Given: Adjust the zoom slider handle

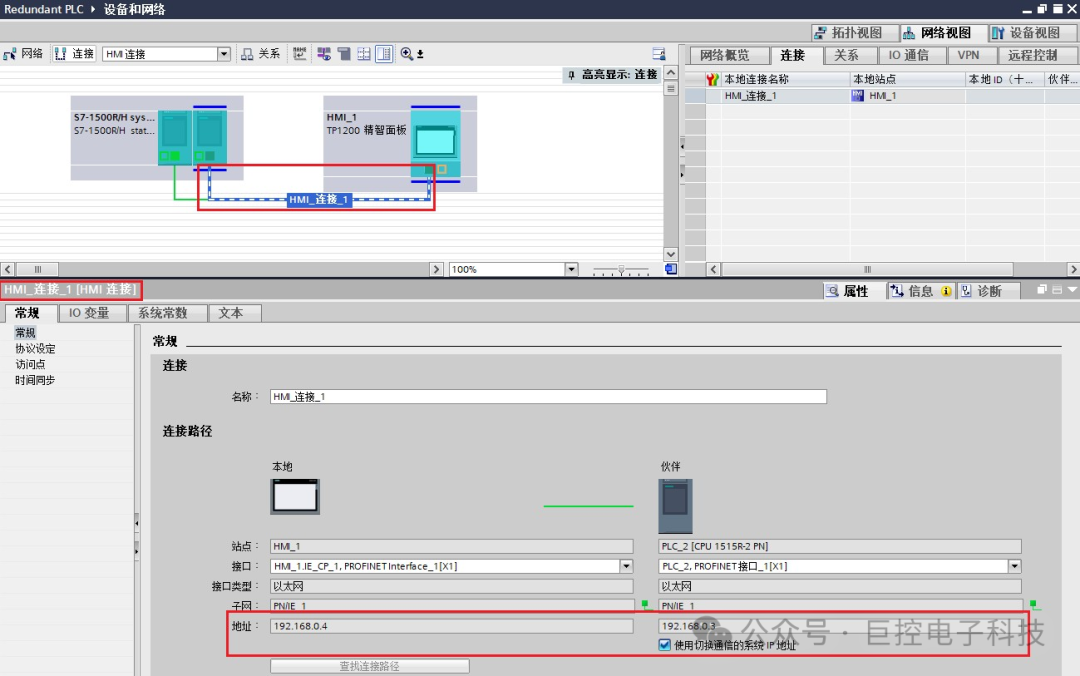Looking at the screenshot, I should (621, 270).
